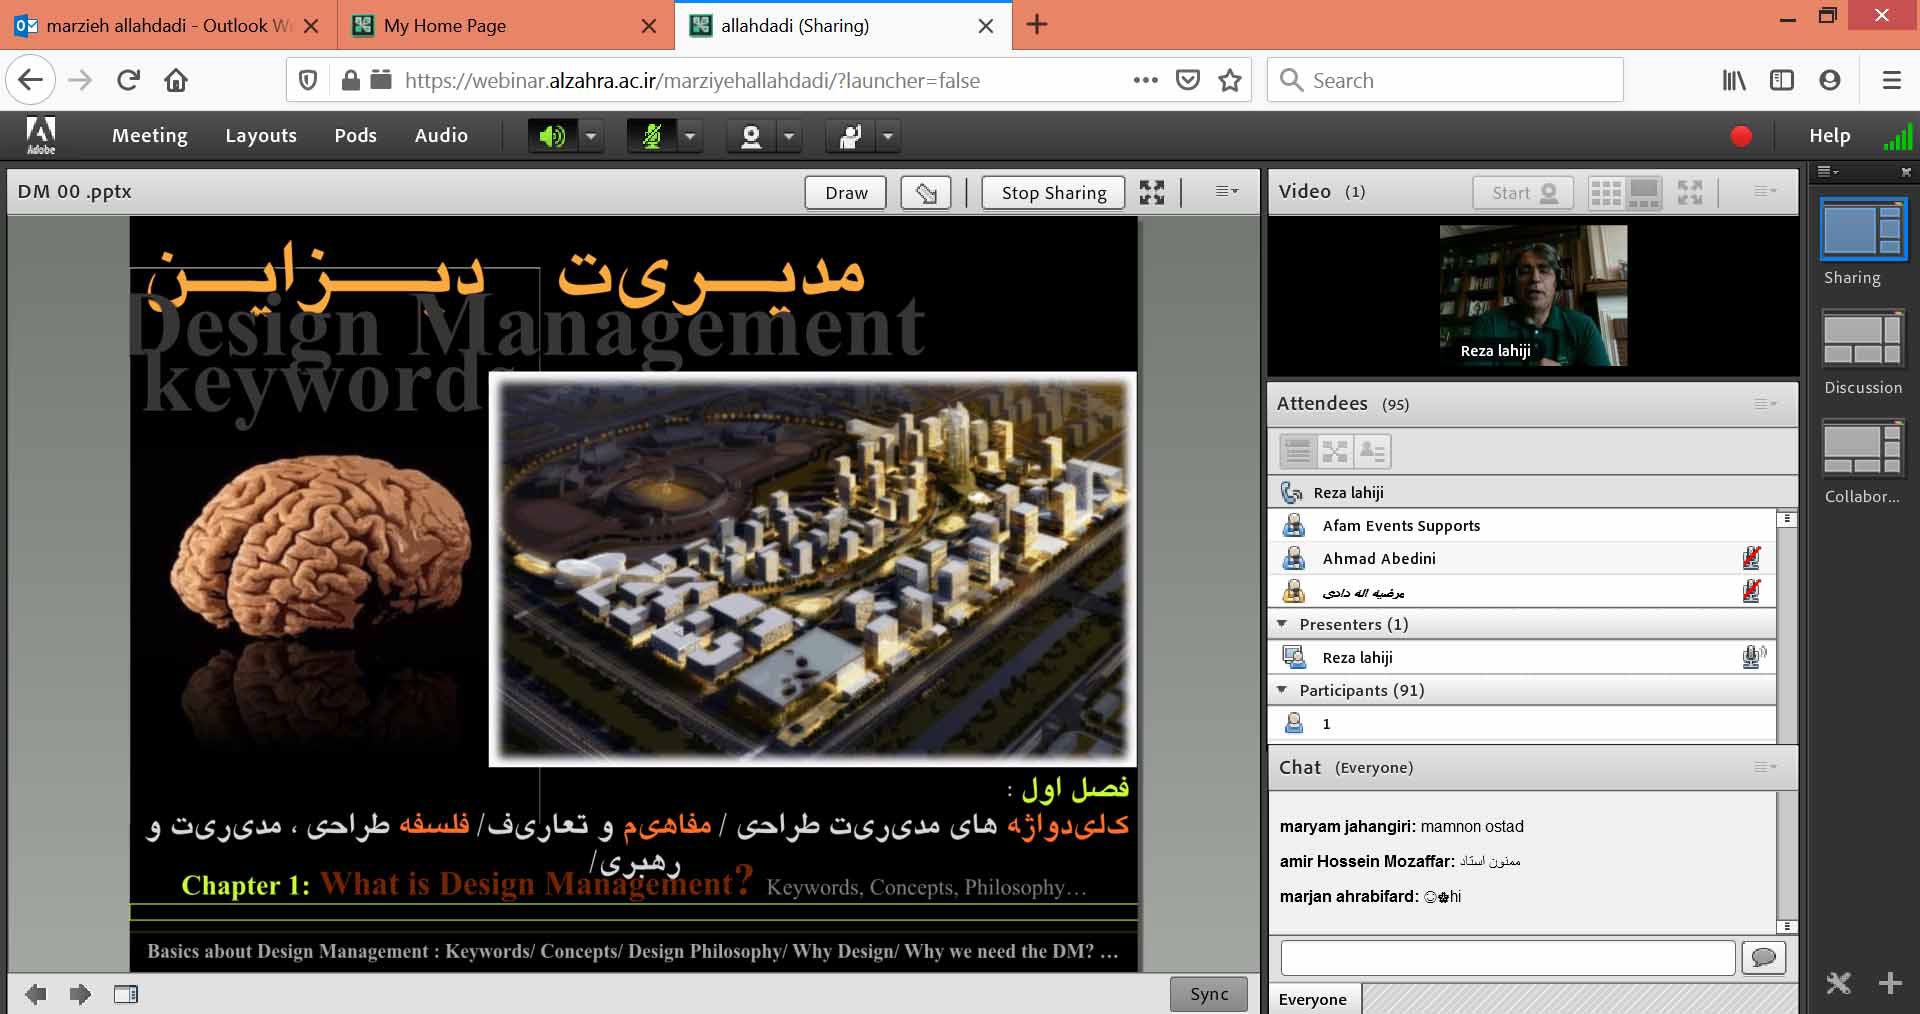Switch Video pod to filmstrip view
The width and height of the screenshot is (1920, 1014).
[1644, 193]
